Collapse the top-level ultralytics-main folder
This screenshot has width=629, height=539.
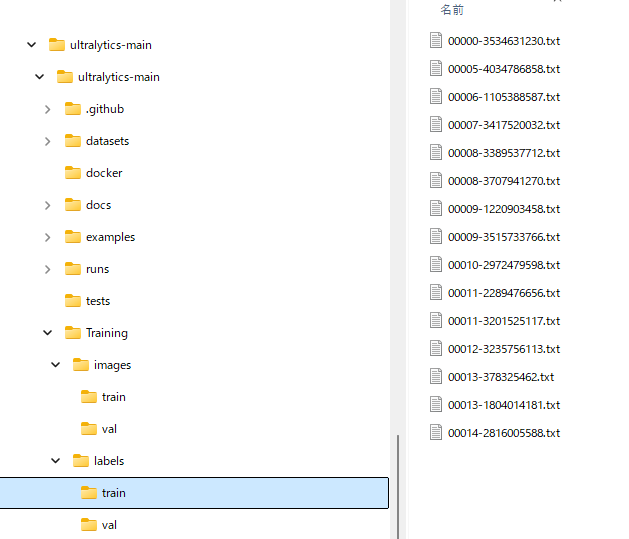pos(32,45)
